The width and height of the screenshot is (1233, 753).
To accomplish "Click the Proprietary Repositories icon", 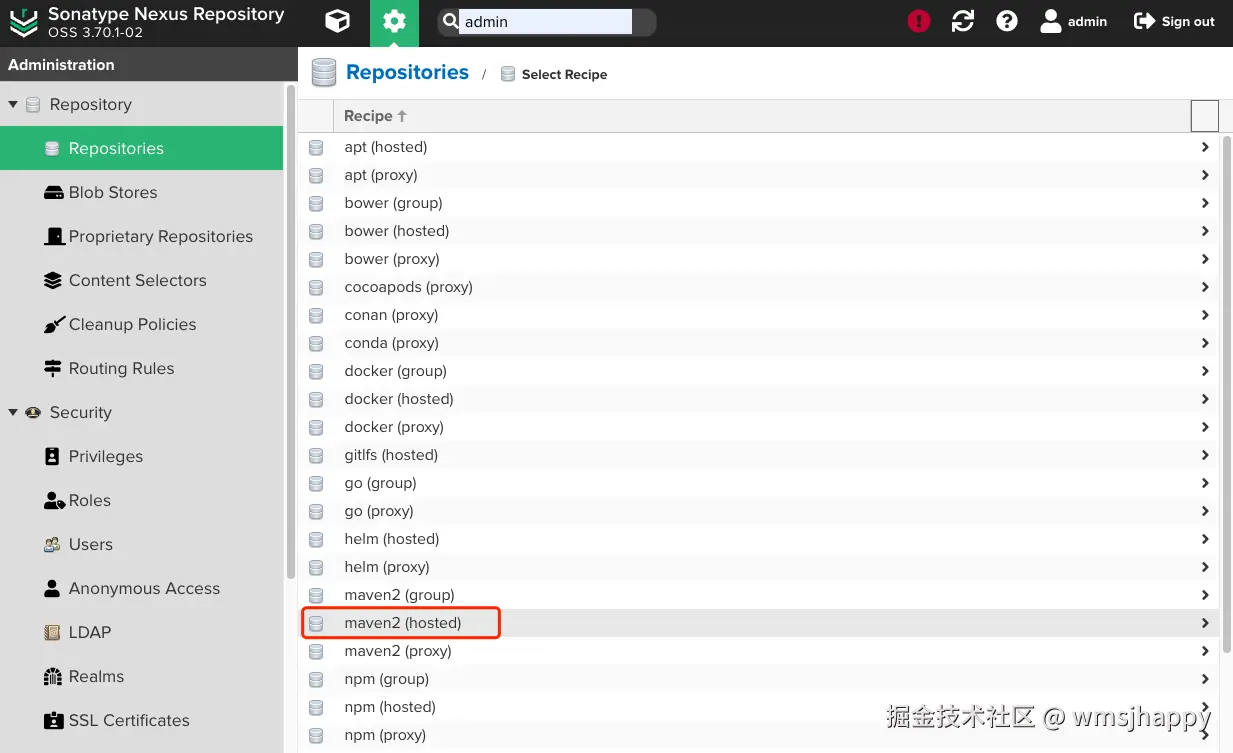I will tap(53, 236).
